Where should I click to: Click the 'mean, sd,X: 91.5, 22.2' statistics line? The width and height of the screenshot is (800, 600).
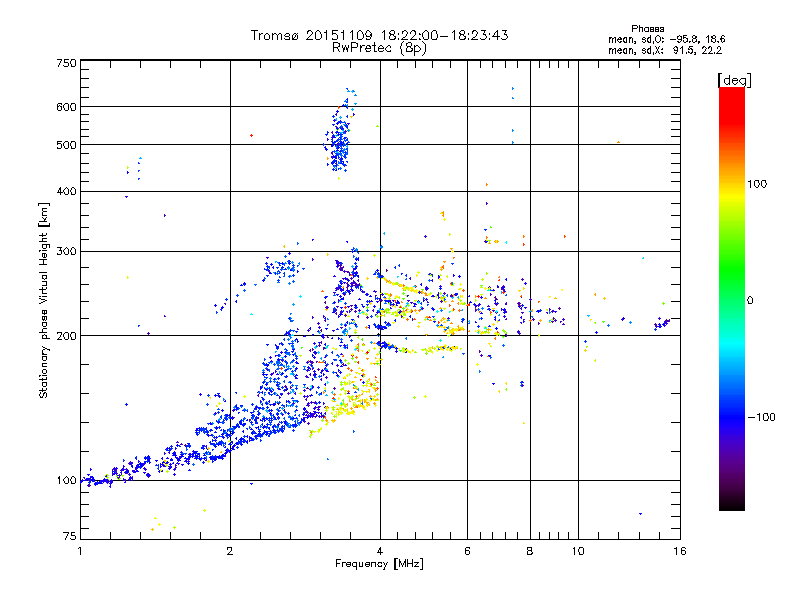coord(665,51)
